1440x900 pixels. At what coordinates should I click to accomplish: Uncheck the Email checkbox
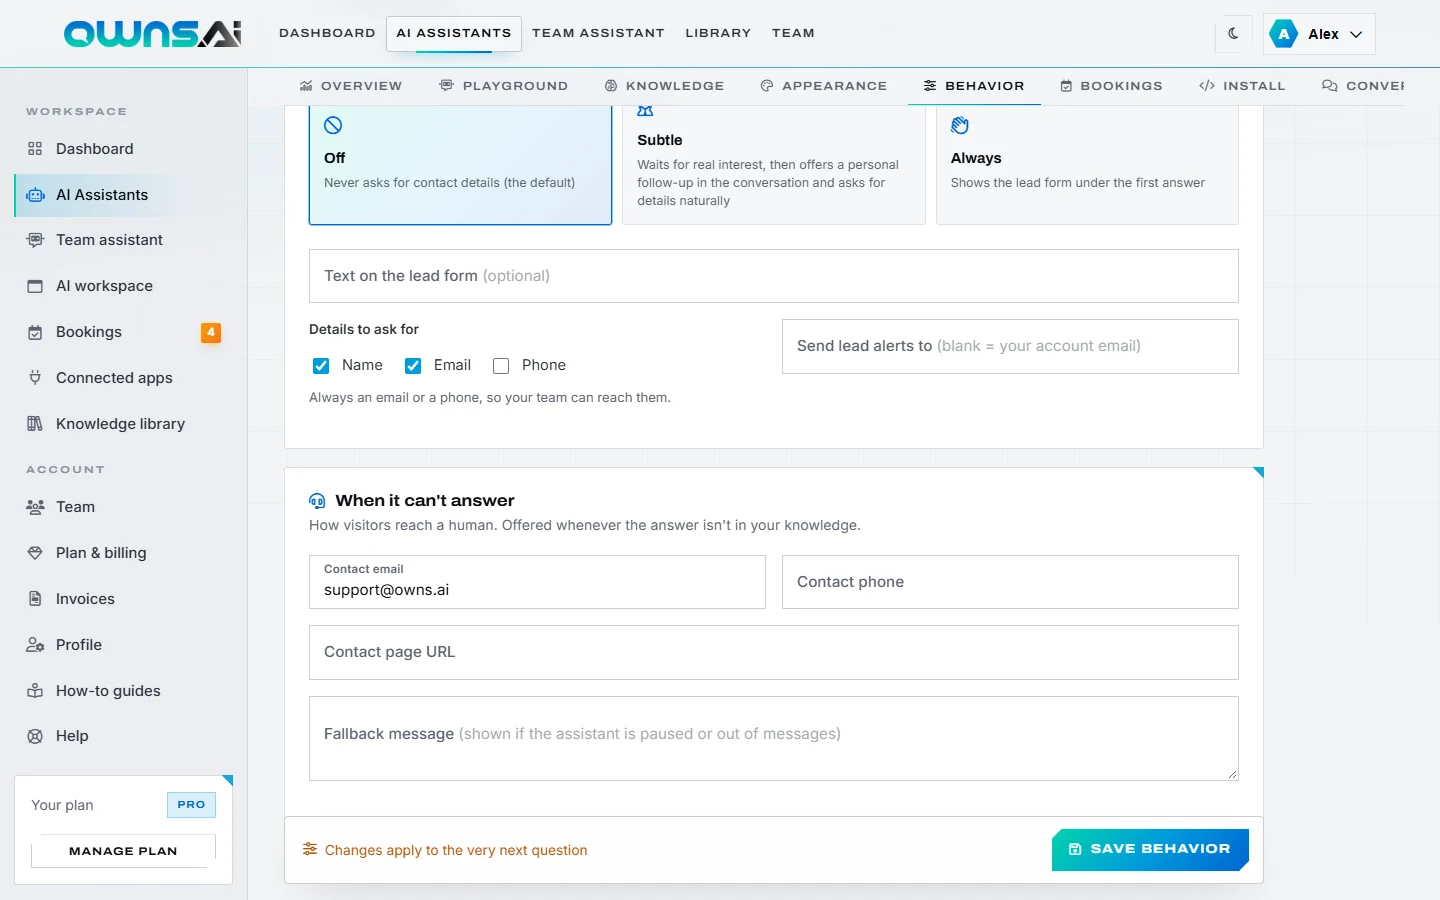point(413,366)
